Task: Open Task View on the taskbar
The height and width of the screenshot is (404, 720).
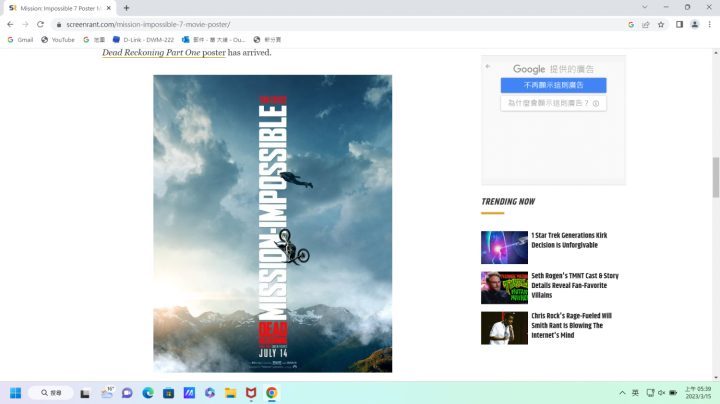Action: click(85, 393)
